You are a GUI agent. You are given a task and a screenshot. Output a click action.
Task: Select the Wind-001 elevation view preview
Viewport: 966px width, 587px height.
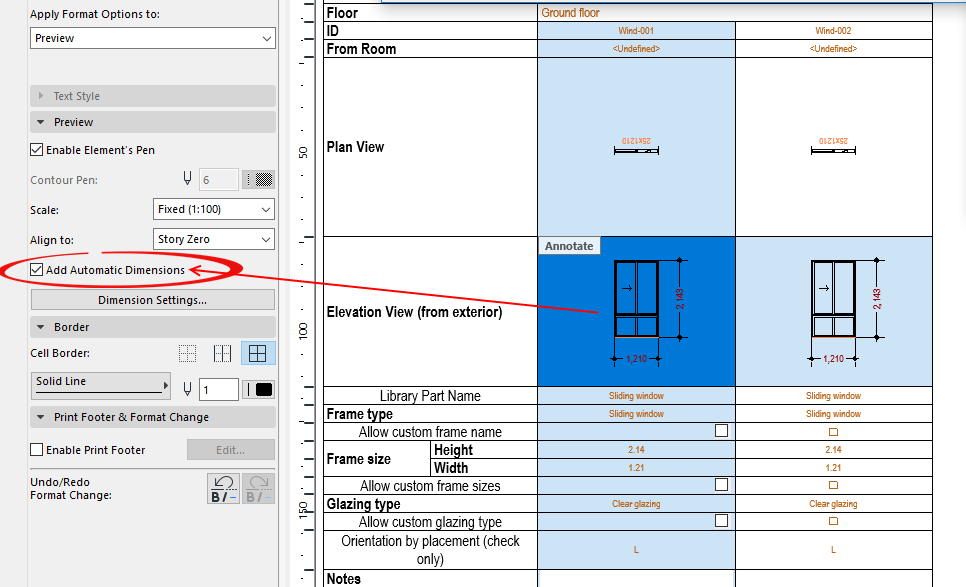[636, 312]
